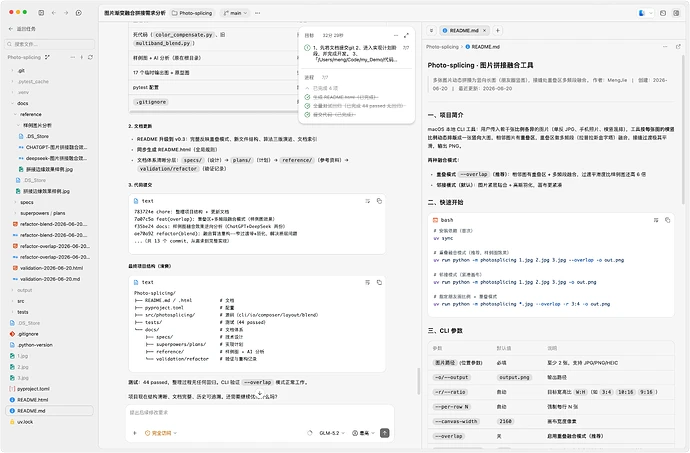Open README.md in external window icon
Image resolution: width=690 pixels, height=453 pixels.
click(x=678, y=47)
